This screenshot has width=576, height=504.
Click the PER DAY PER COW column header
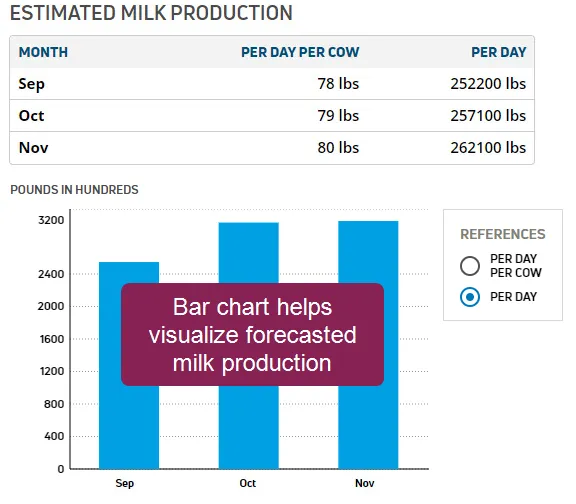click(x=300, y=52)
